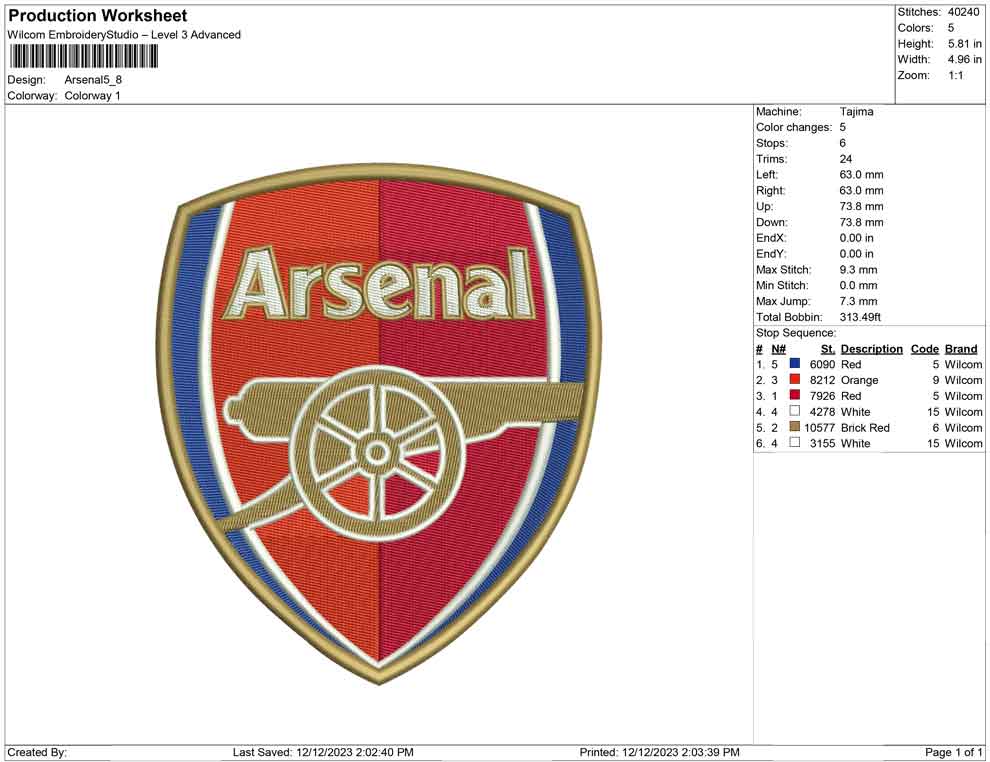Image resolution: width=990 pixels, height=762 pixels.
Task: Click the height value '5.81 in'
Action: pyautogui.click(x=965, y=44)
